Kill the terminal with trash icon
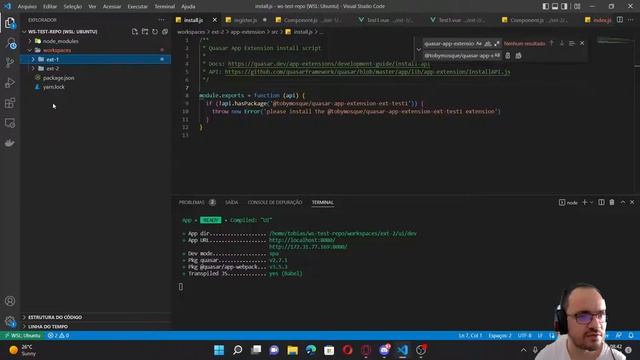The image size is (640, 360). [x=612, y=202]
